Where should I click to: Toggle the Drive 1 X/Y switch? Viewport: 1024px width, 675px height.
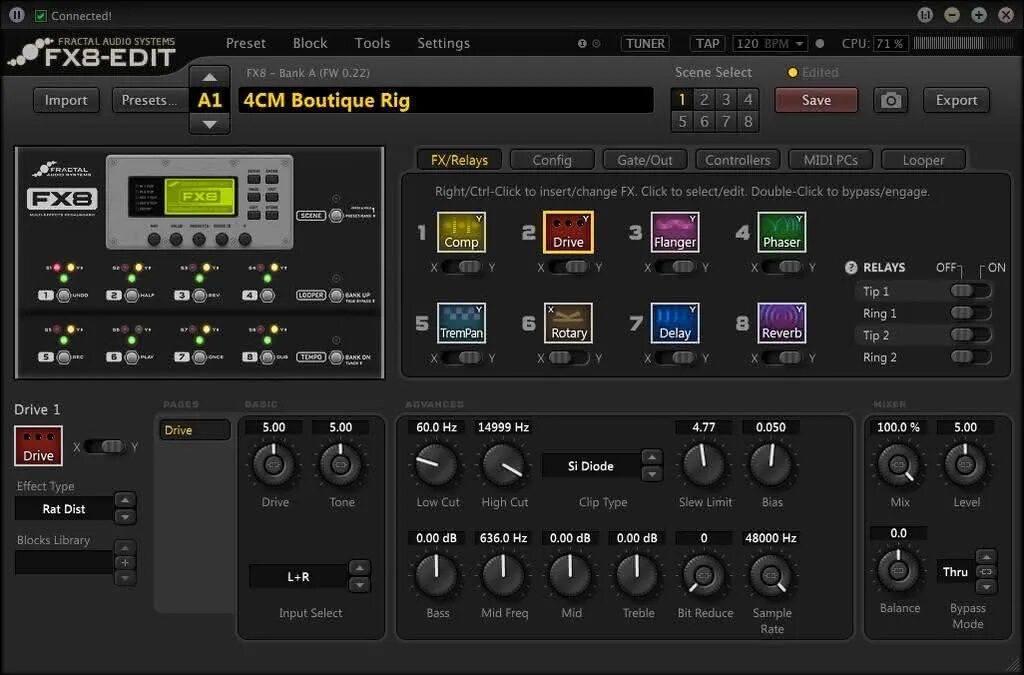(x=104, y=447)
